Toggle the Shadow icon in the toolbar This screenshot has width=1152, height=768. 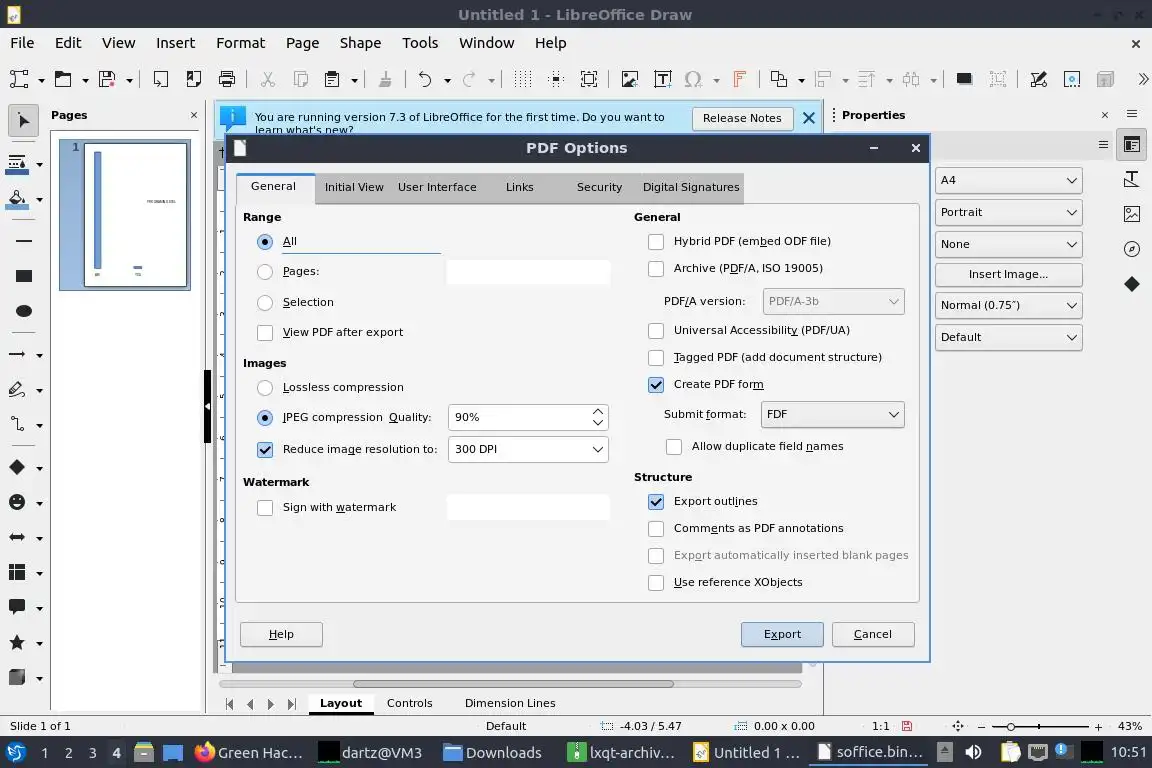pos(965,79)
